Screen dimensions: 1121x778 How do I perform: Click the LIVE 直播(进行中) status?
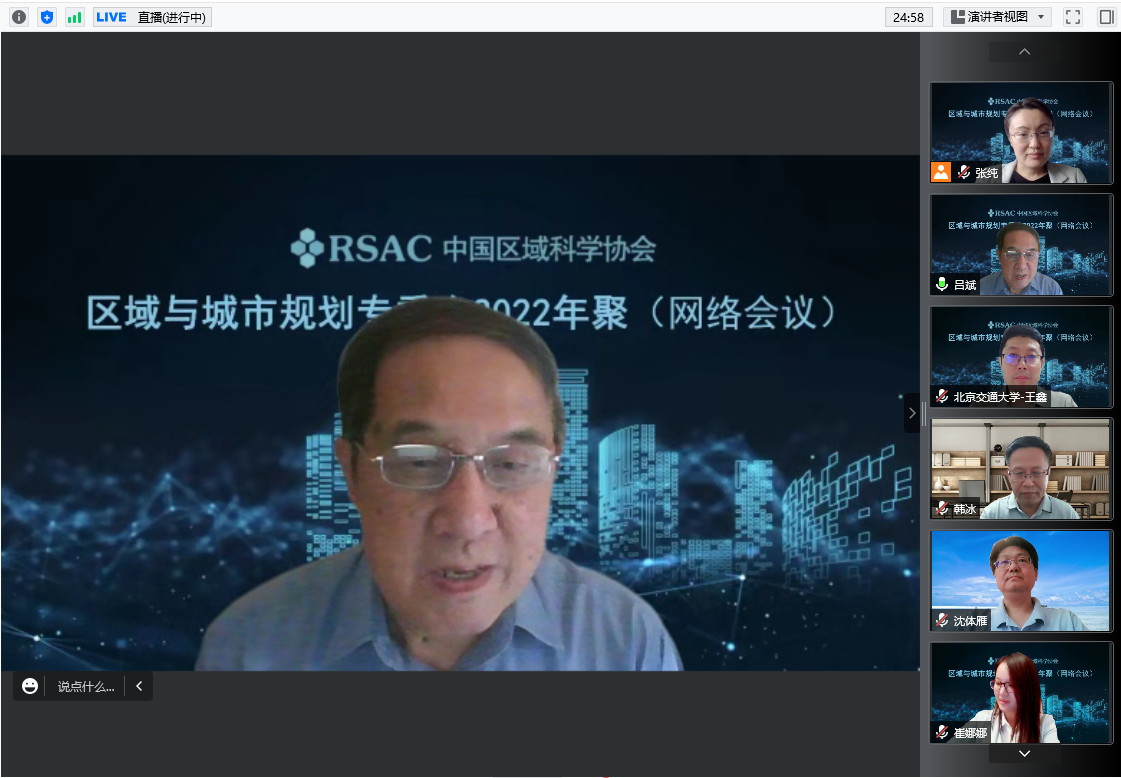point(152,17)
